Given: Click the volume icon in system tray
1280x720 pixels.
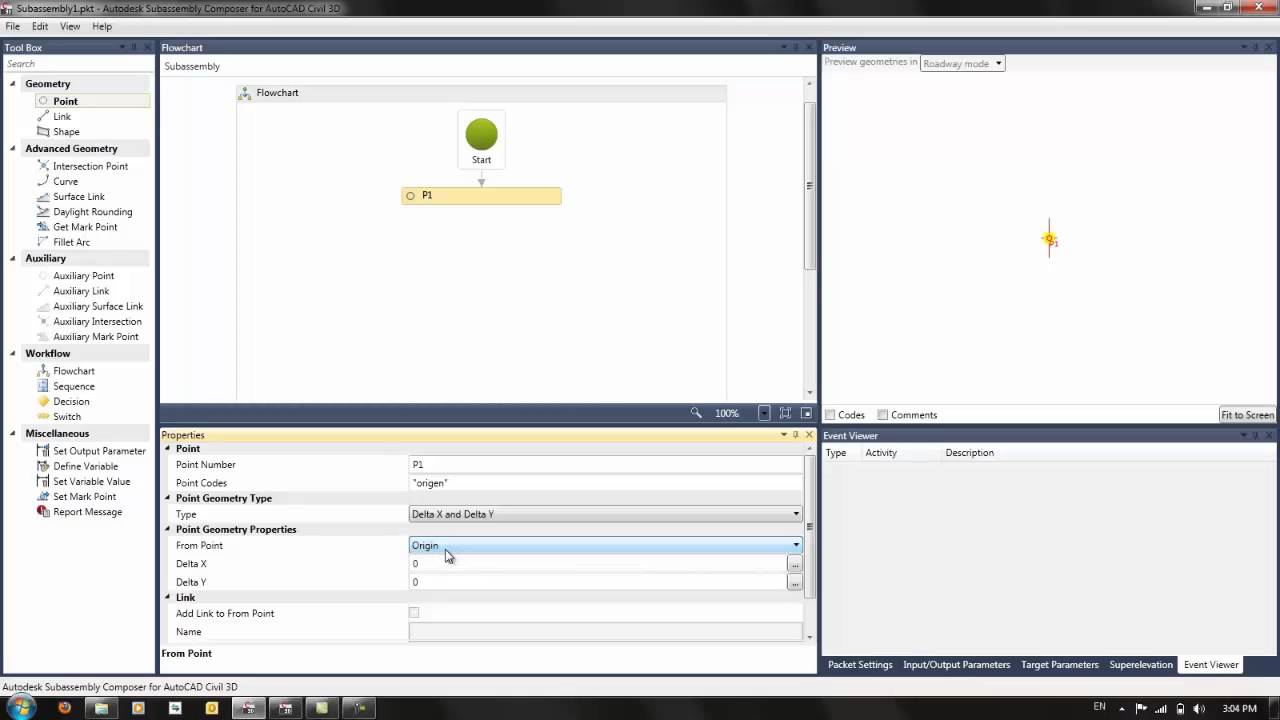Looking at the screenshot, I should pos(1198,708).
